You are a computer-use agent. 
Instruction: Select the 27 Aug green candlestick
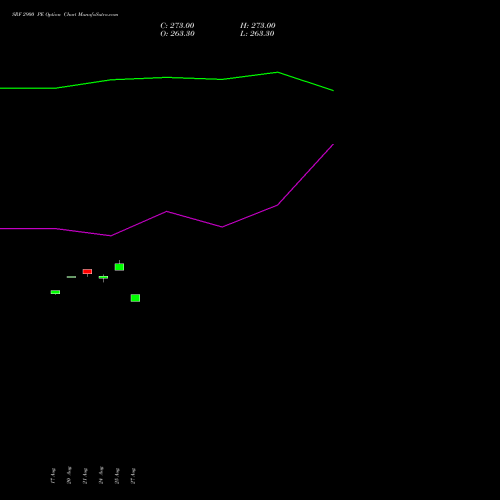(x=135, y=298)
